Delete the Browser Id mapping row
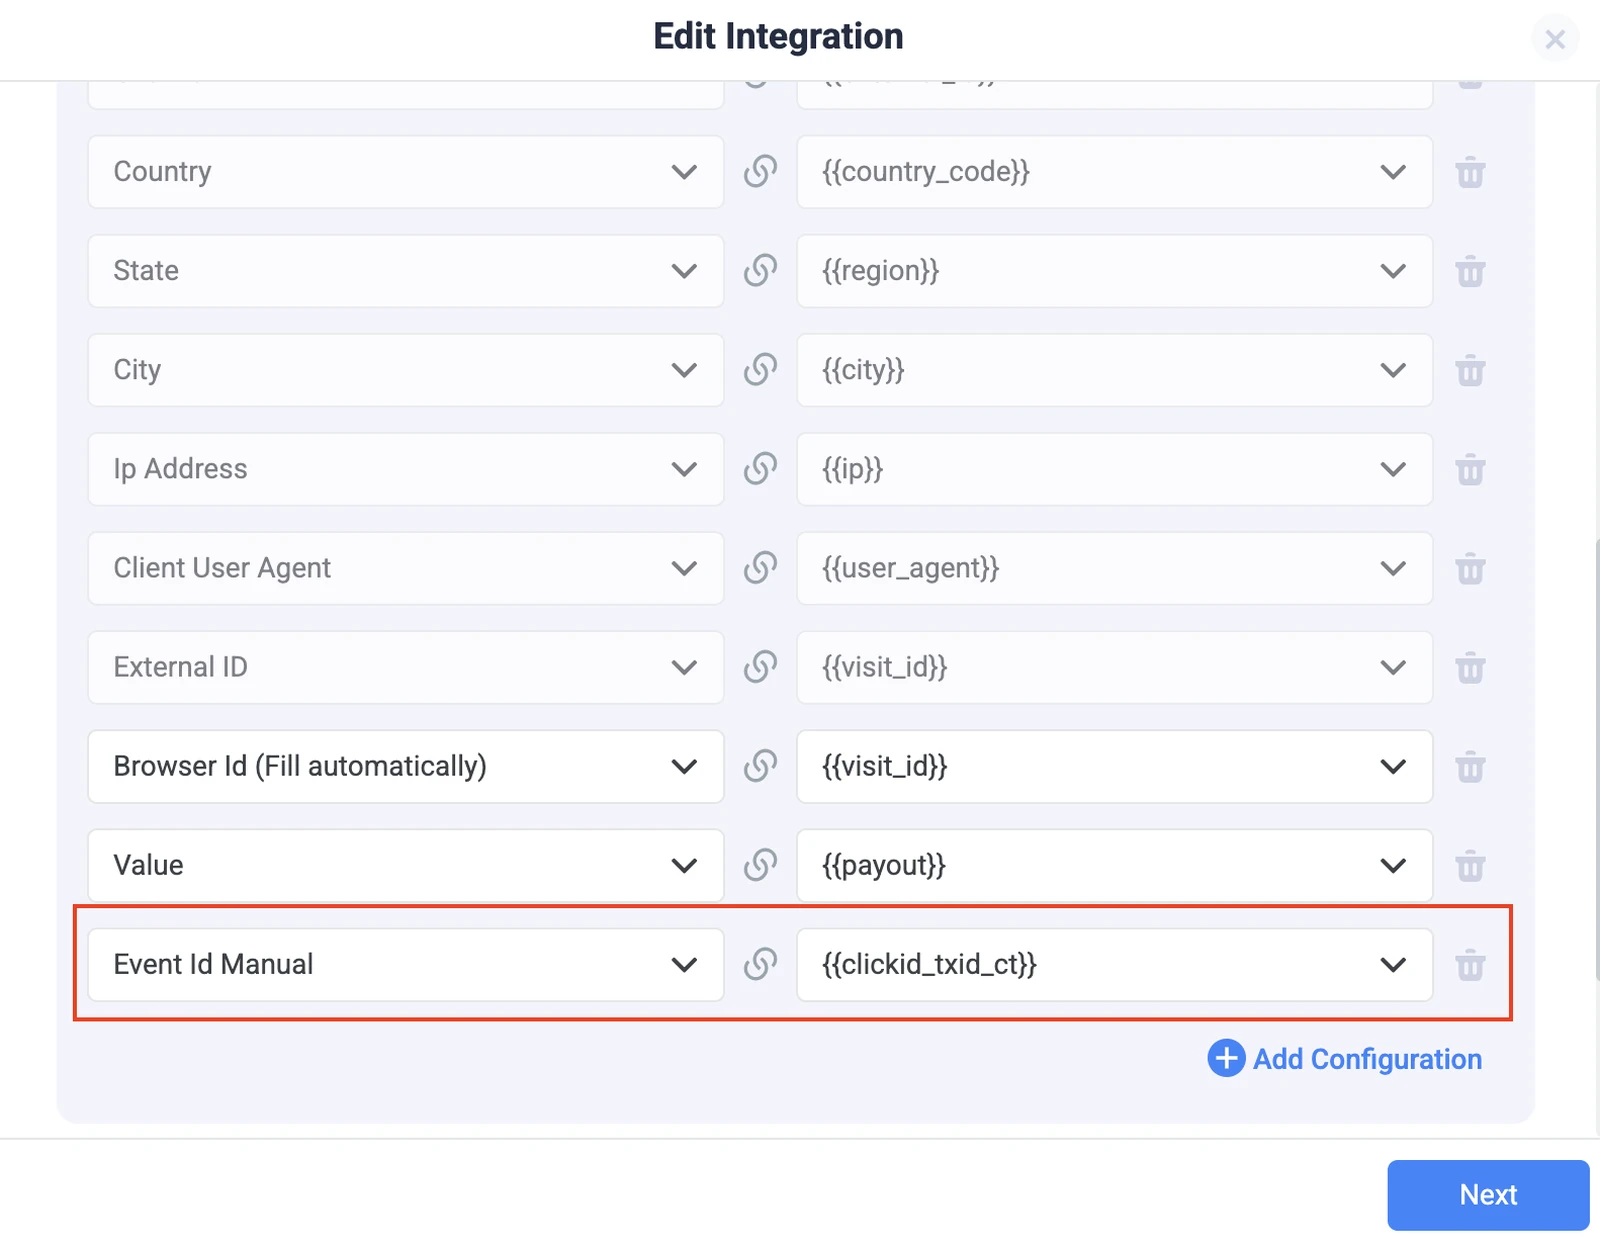 tap(1470, 766)
